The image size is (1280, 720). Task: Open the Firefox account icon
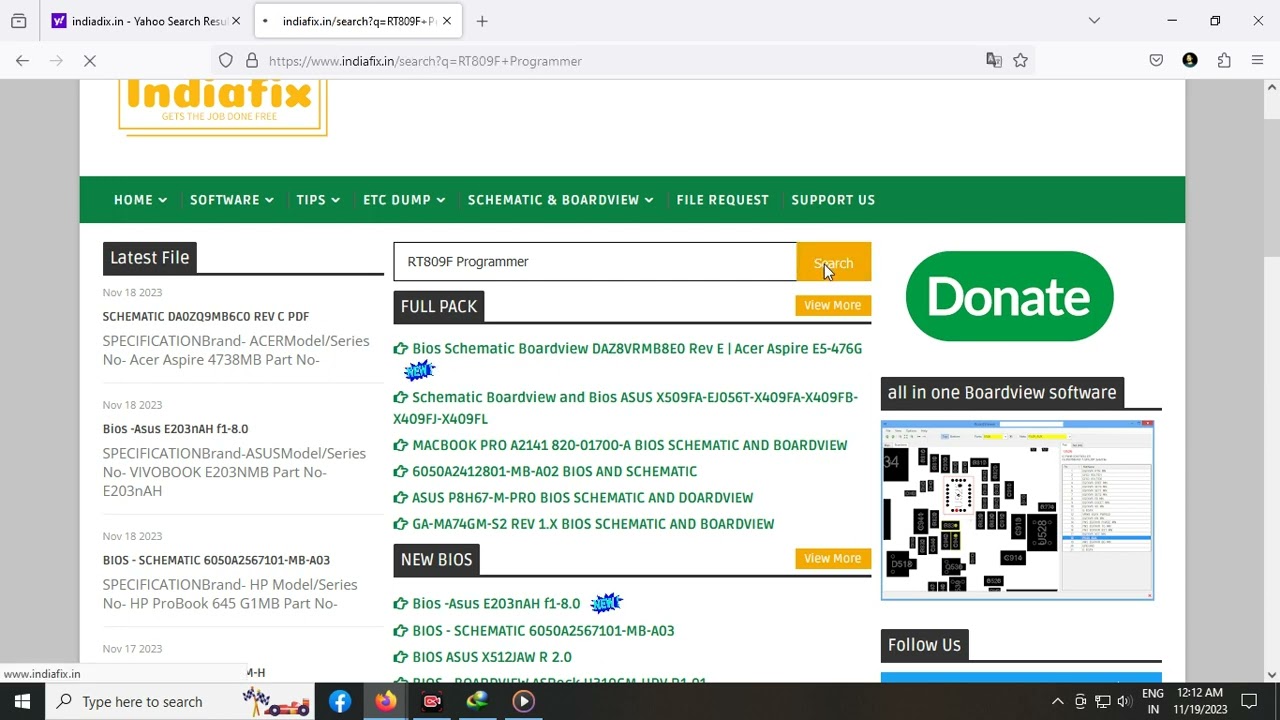coord(1190,61)
